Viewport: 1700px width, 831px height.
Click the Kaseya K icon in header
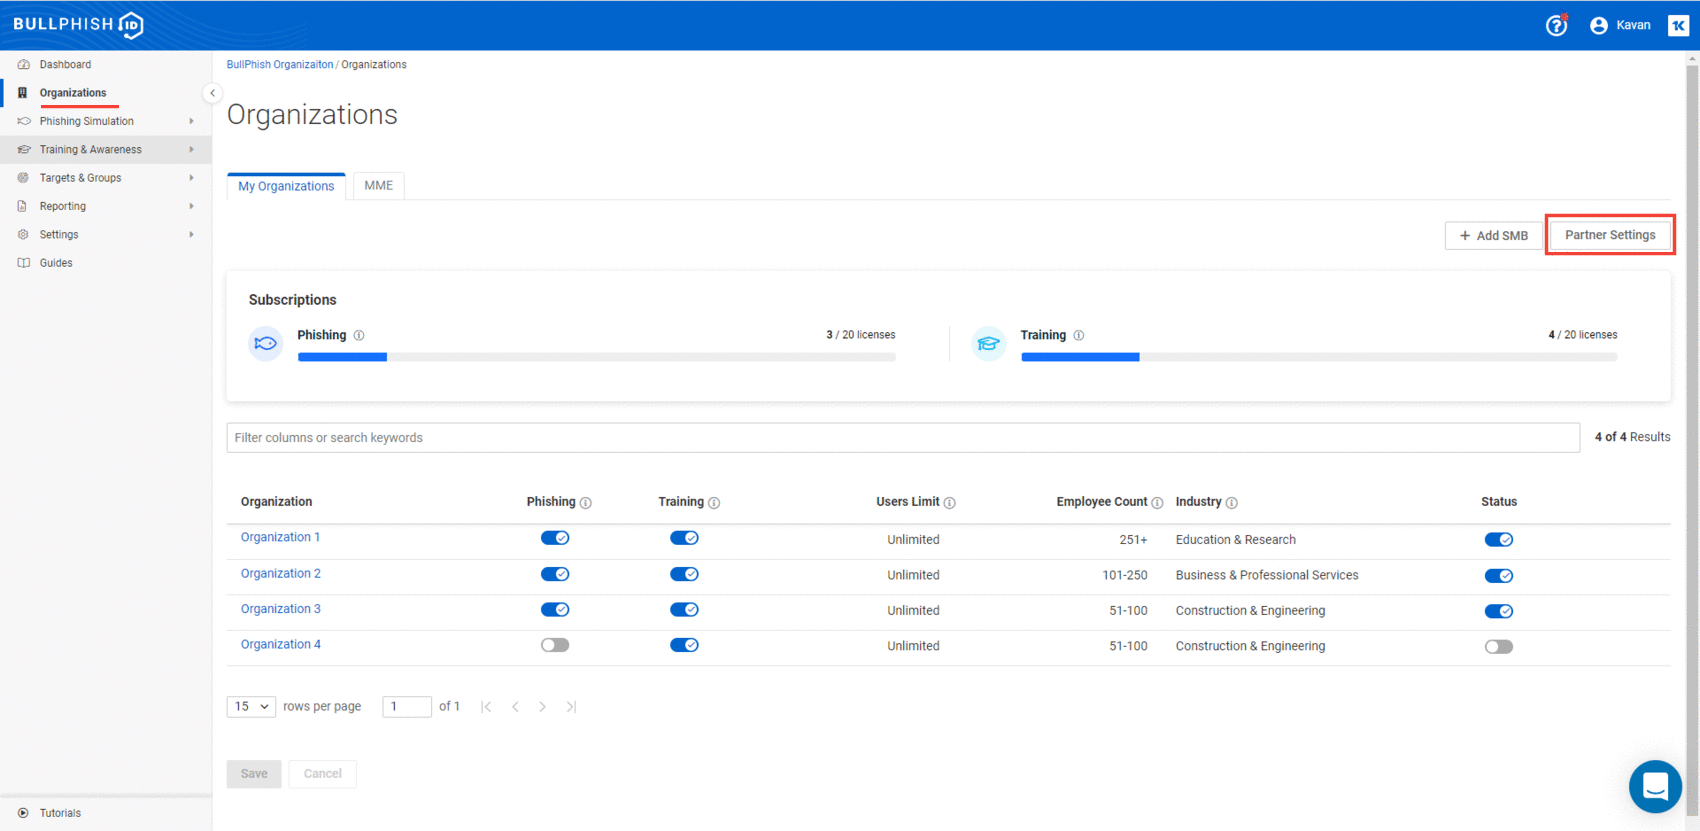[x=1678, y=25]
